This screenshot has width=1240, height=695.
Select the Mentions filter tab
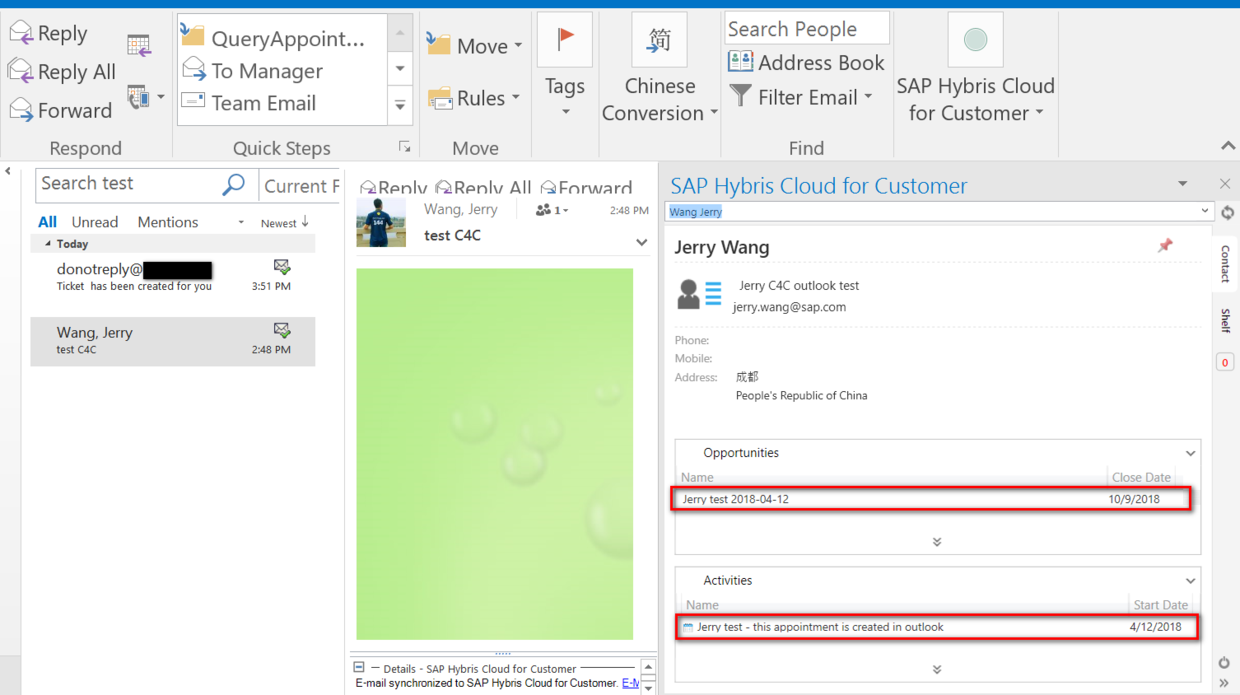click(x=168, y=222)
